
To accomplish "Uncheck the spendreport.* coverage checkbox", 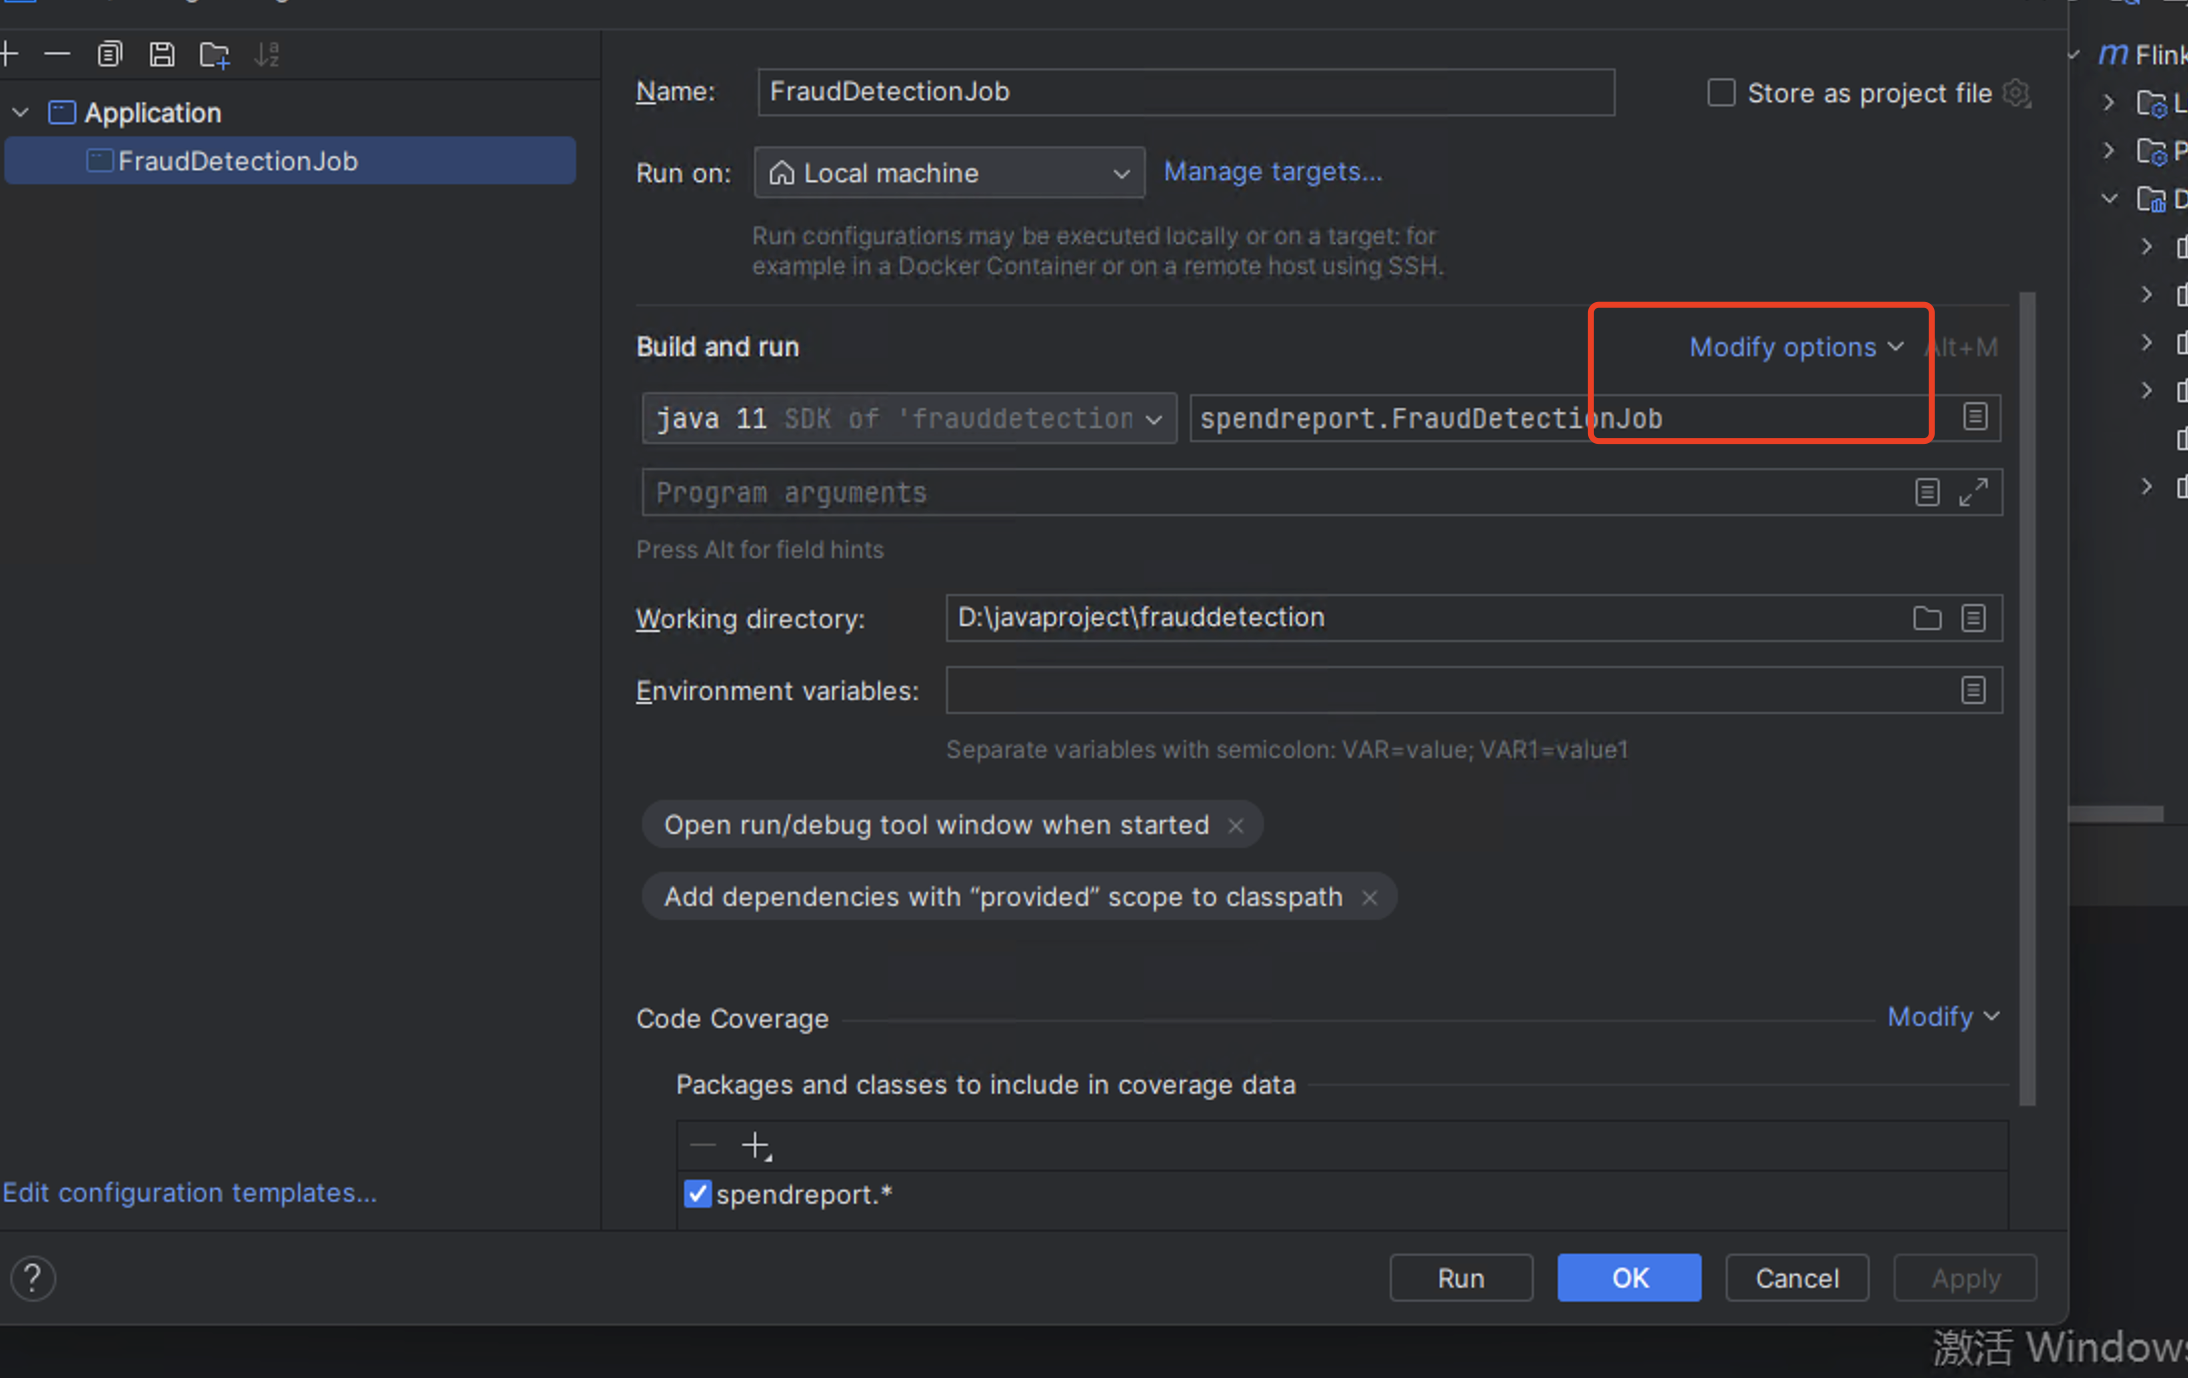I will click(697, 1194).
